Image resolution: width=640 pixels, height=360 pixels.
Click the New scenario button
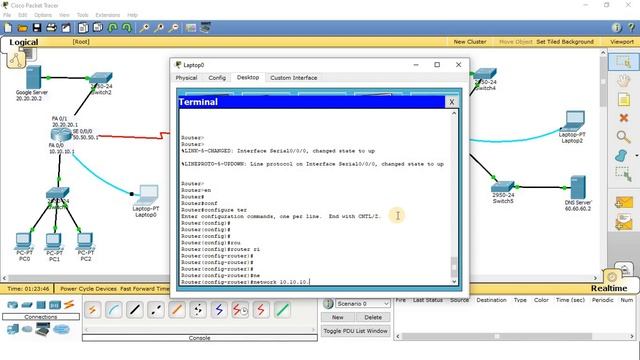338,317
